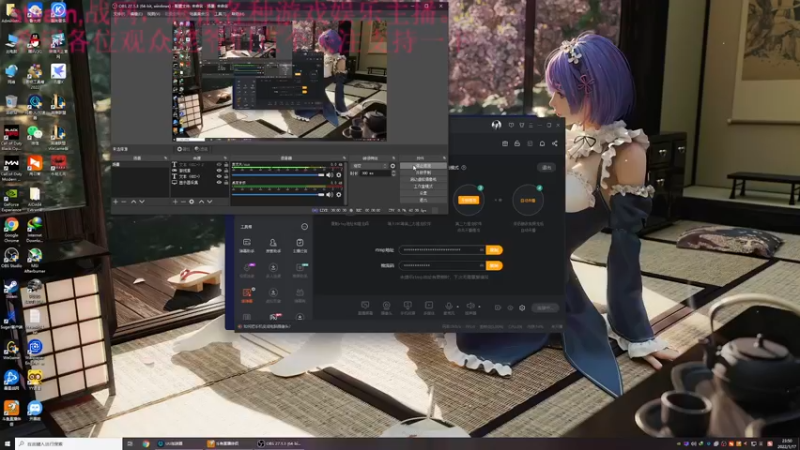Hide the second source row in OBS sources
Viewport: 800px width, 450px height.
click(x=219, y=170)
